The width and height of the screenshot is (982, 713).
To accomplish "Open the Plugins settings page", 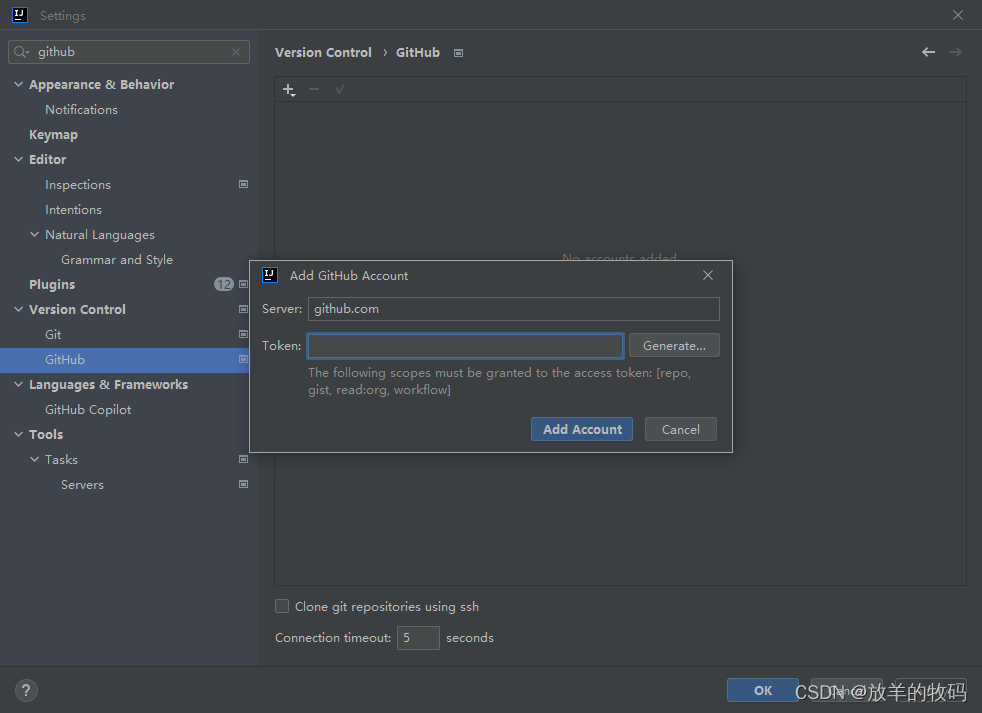I will click(52, 284).
